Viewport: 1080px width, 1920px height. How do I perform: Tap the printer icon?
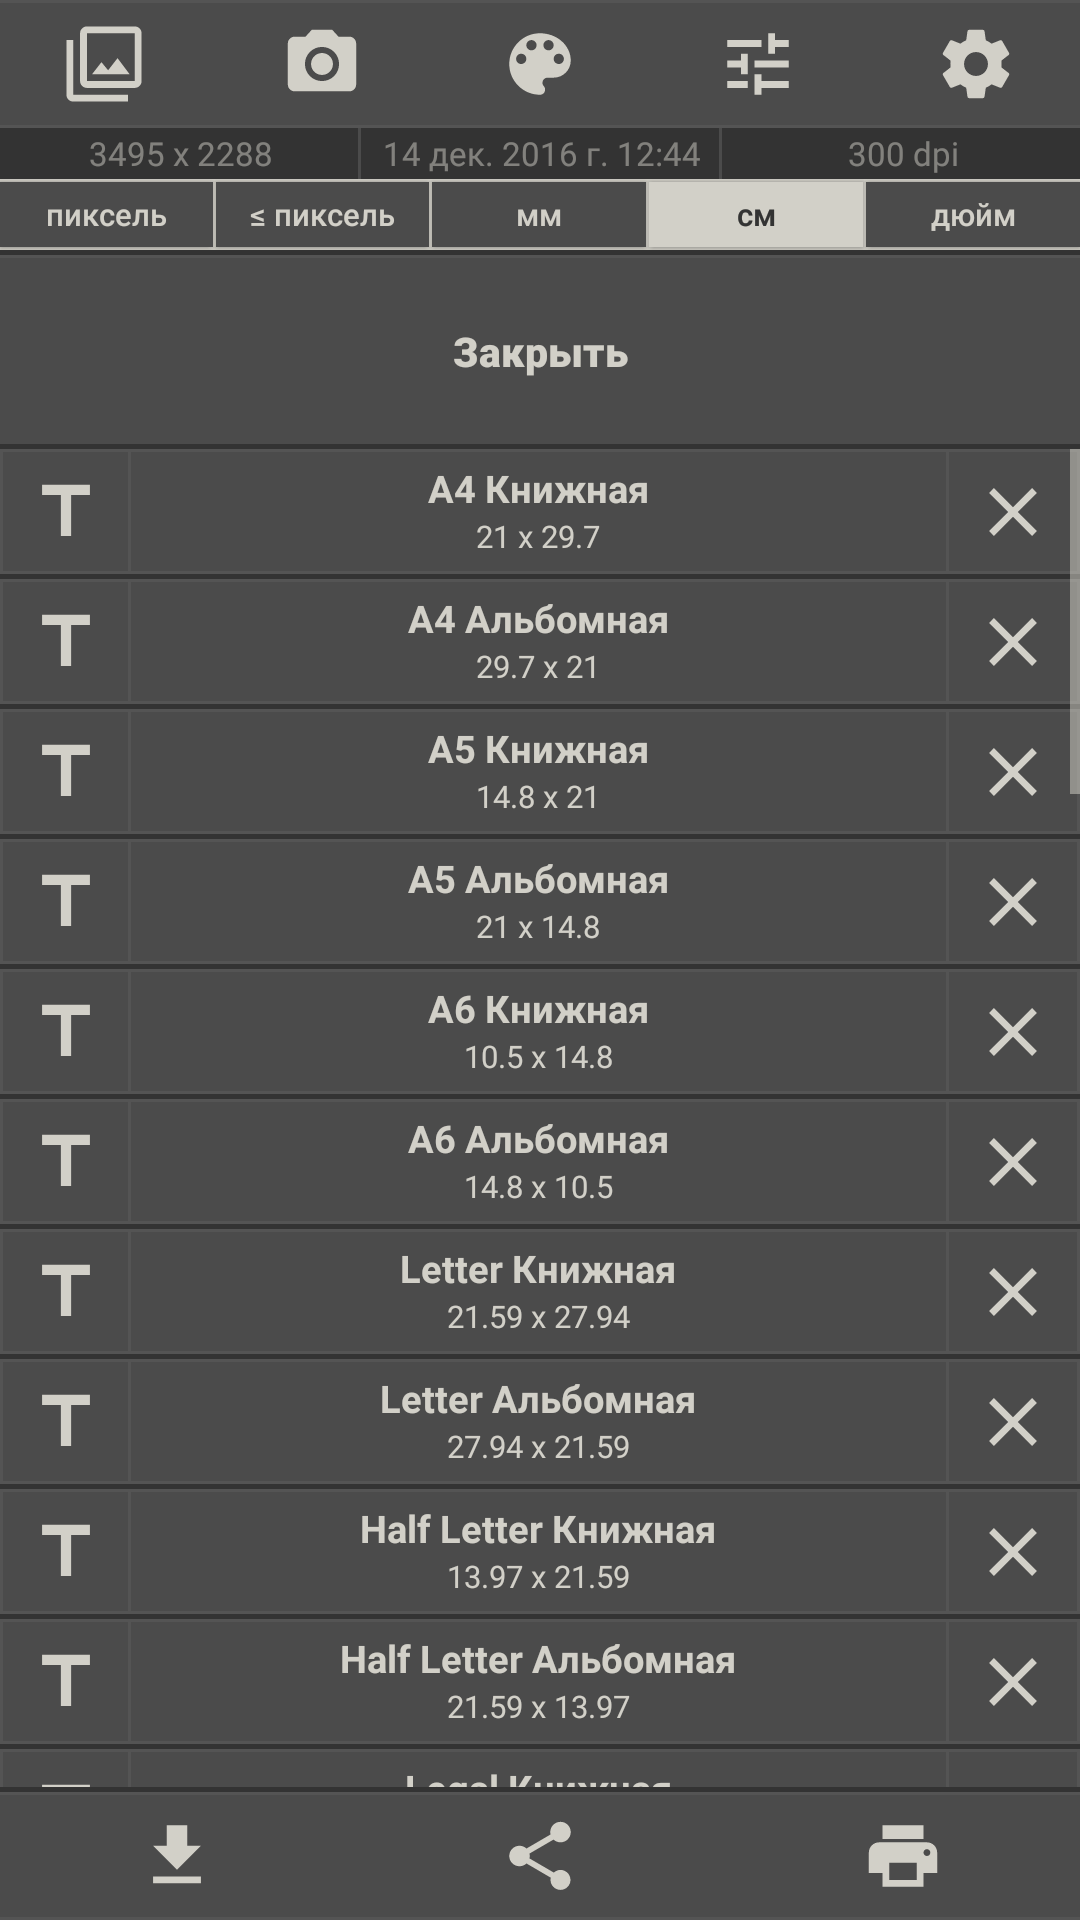pos(903,1856)
